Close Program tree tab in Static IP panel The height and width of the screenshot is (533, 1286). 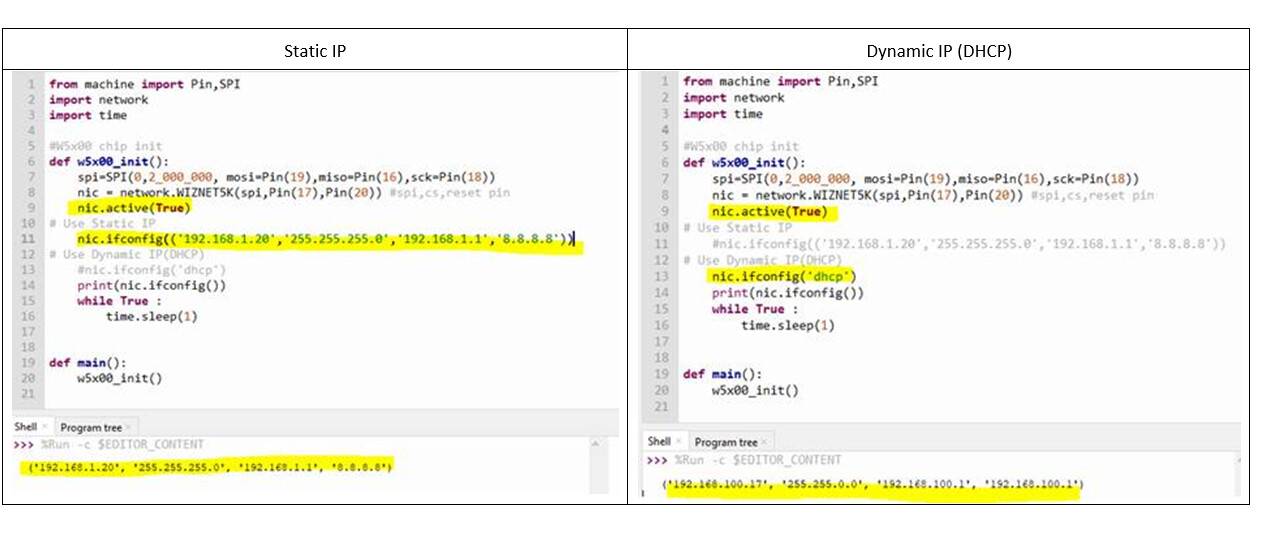pos(129,428)
